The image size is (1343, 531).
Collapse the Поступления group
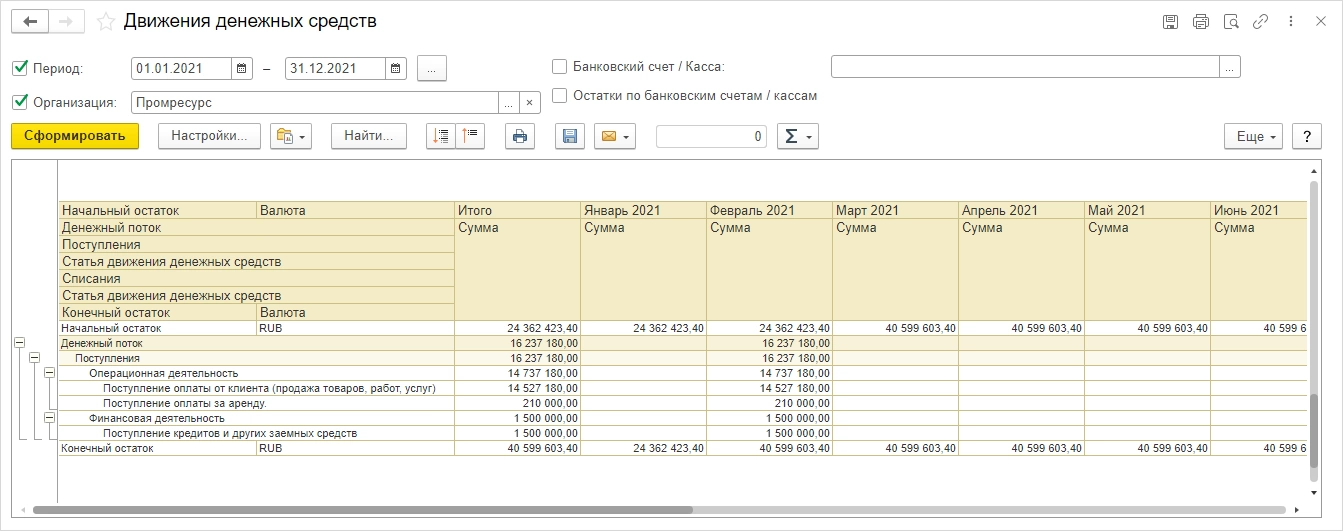pyautogui.click(x=34, y=357)
